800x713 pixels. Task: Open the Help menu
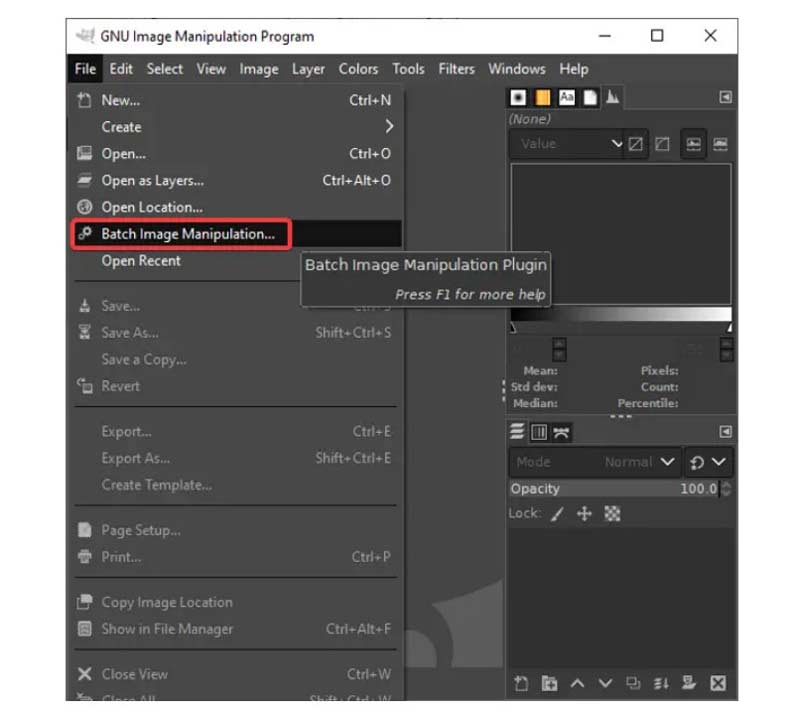click(x=573, y=69)
